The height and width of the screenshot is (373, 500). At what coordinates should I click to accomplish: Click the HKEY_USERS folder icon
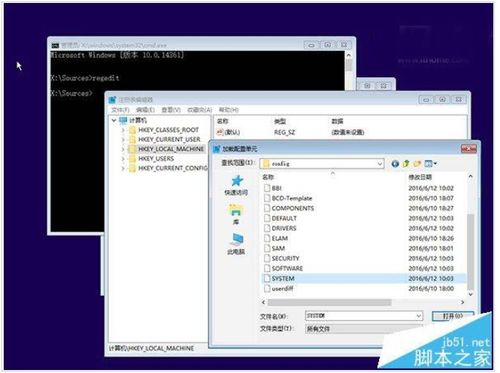tap(133, 159)
